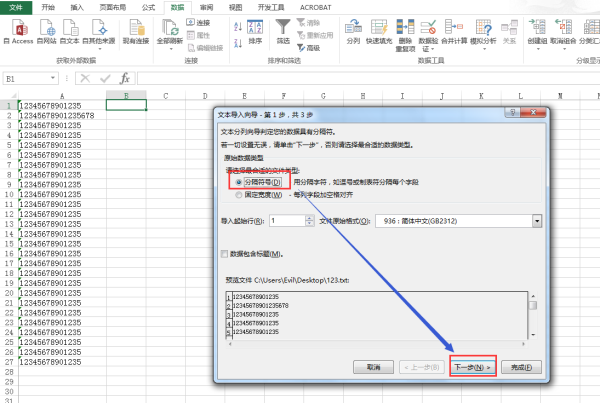The image size is (600, 403).
Task: Click into the formula bar
Action: tap(367, 78)
